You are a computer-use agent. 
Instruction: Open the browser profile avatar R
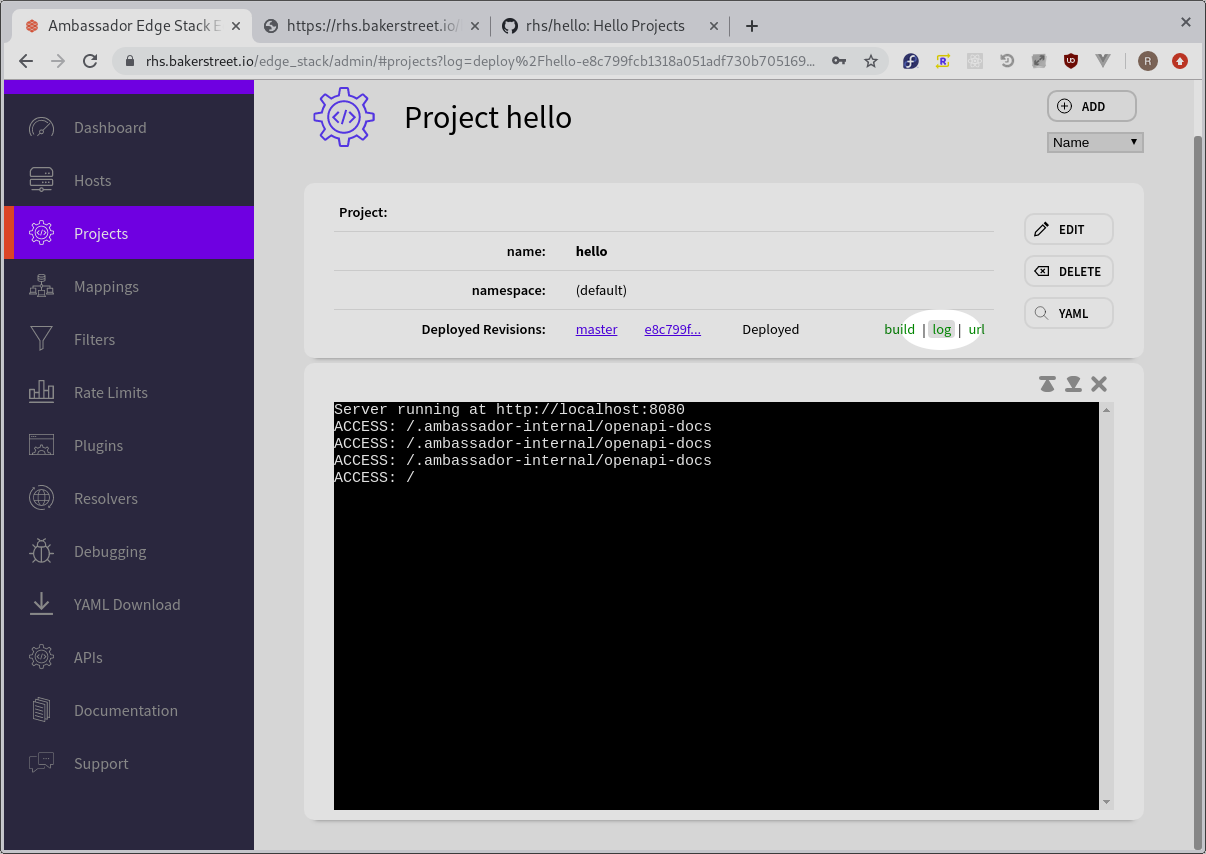(x=1148, y=61)
